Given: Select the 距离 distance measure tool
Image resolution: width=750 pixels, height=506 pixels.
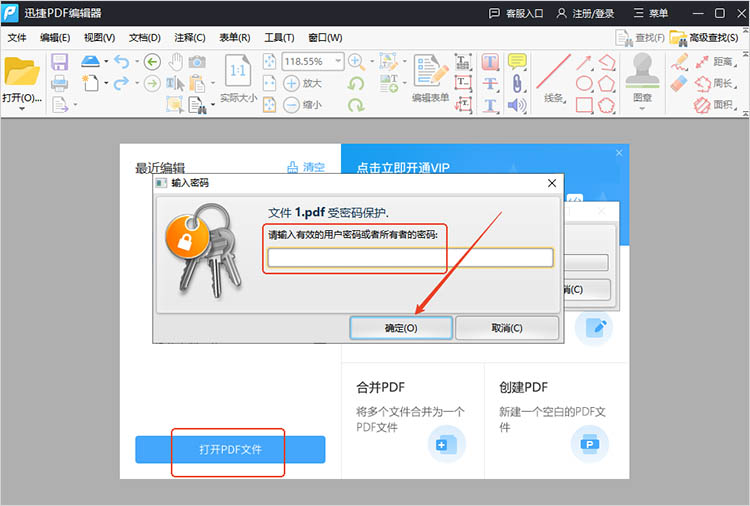Looking at the screenshot, I should point(716,62).
